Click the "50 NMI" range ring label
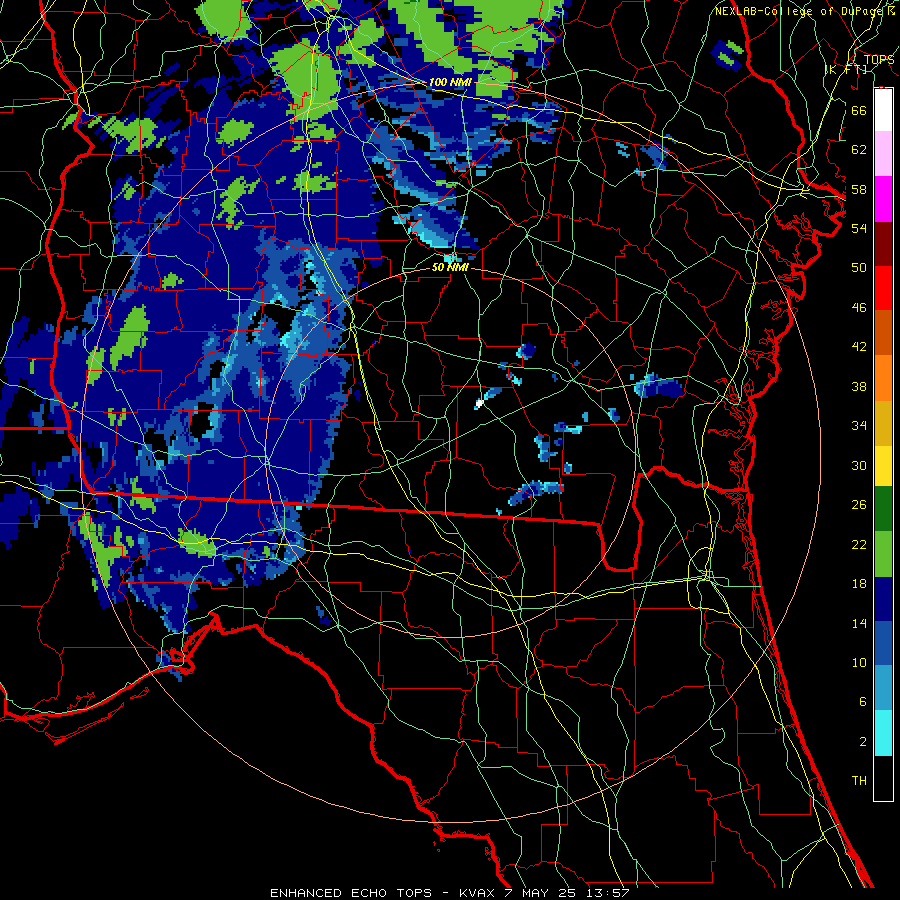 coord(450,267)
